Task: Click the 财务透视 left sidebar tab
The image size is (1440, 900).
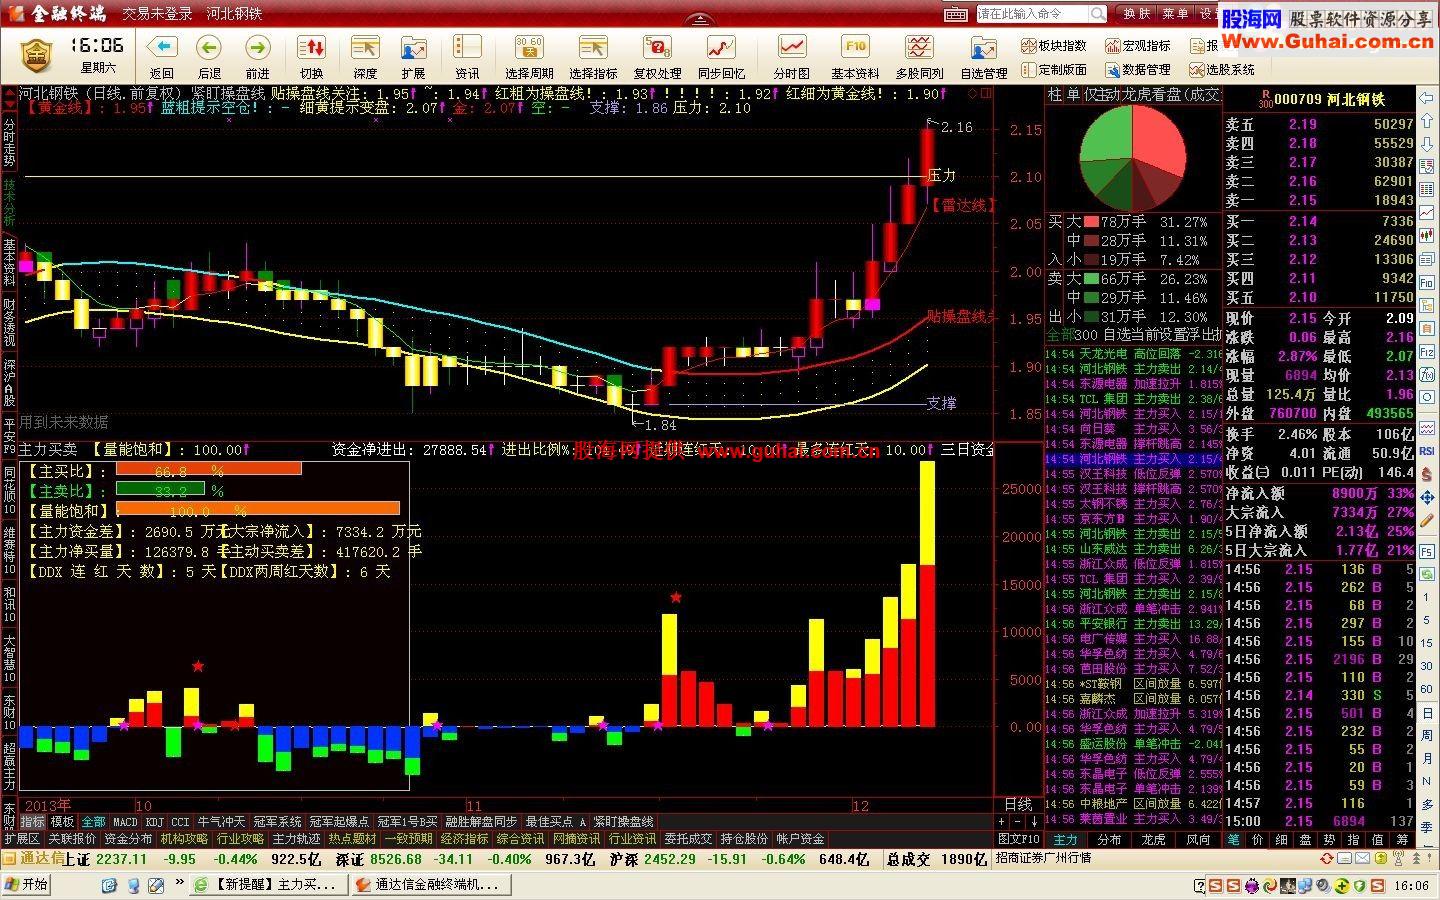Action: click(x=9, y=322)
